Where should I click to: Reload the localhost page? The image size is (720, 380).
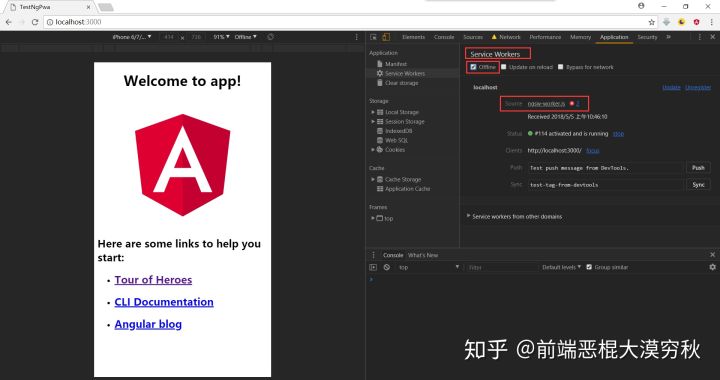tap(34, 22)
